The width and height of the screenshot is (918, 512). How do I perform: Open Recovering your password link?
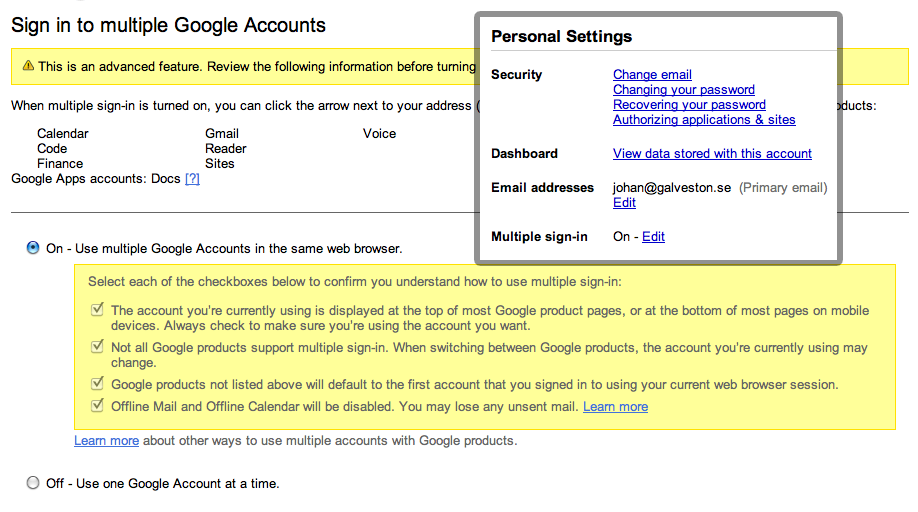click(689, 104)
